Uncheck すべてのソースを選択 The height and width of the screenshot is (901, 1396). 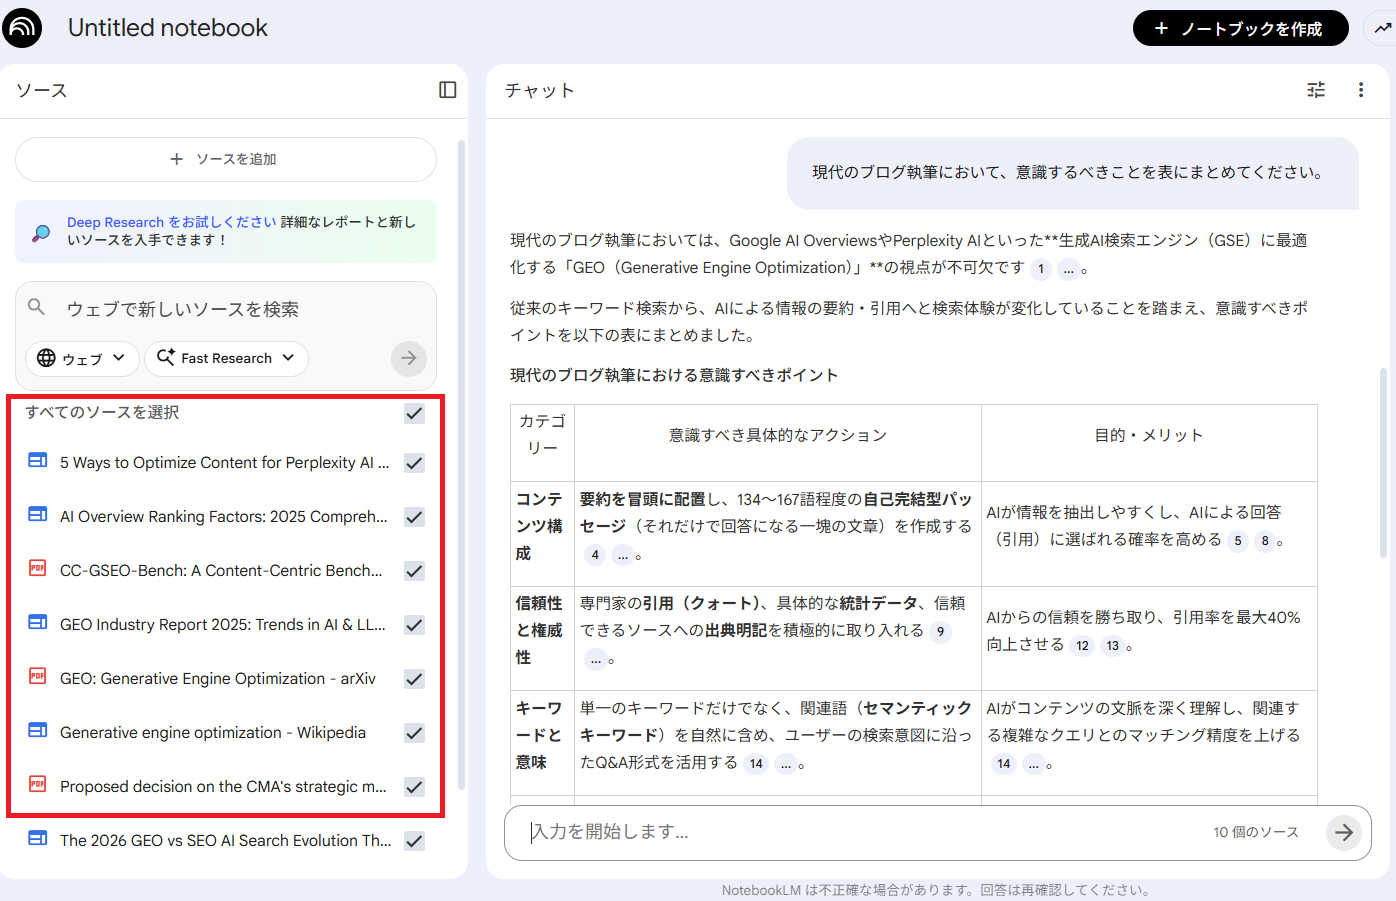pyautogui.click(x=414, y=412)
